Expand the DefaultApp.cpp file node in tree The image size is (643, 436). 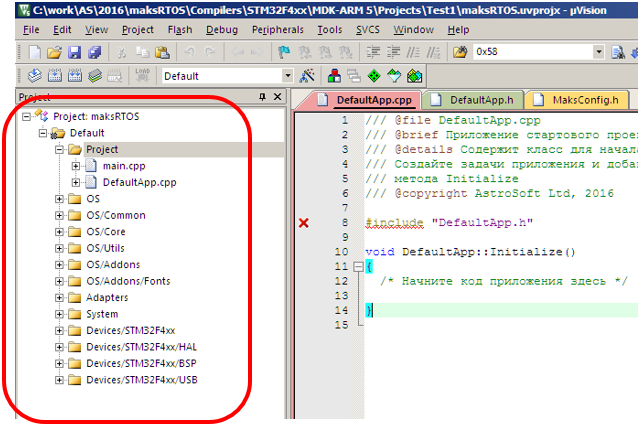75,183
